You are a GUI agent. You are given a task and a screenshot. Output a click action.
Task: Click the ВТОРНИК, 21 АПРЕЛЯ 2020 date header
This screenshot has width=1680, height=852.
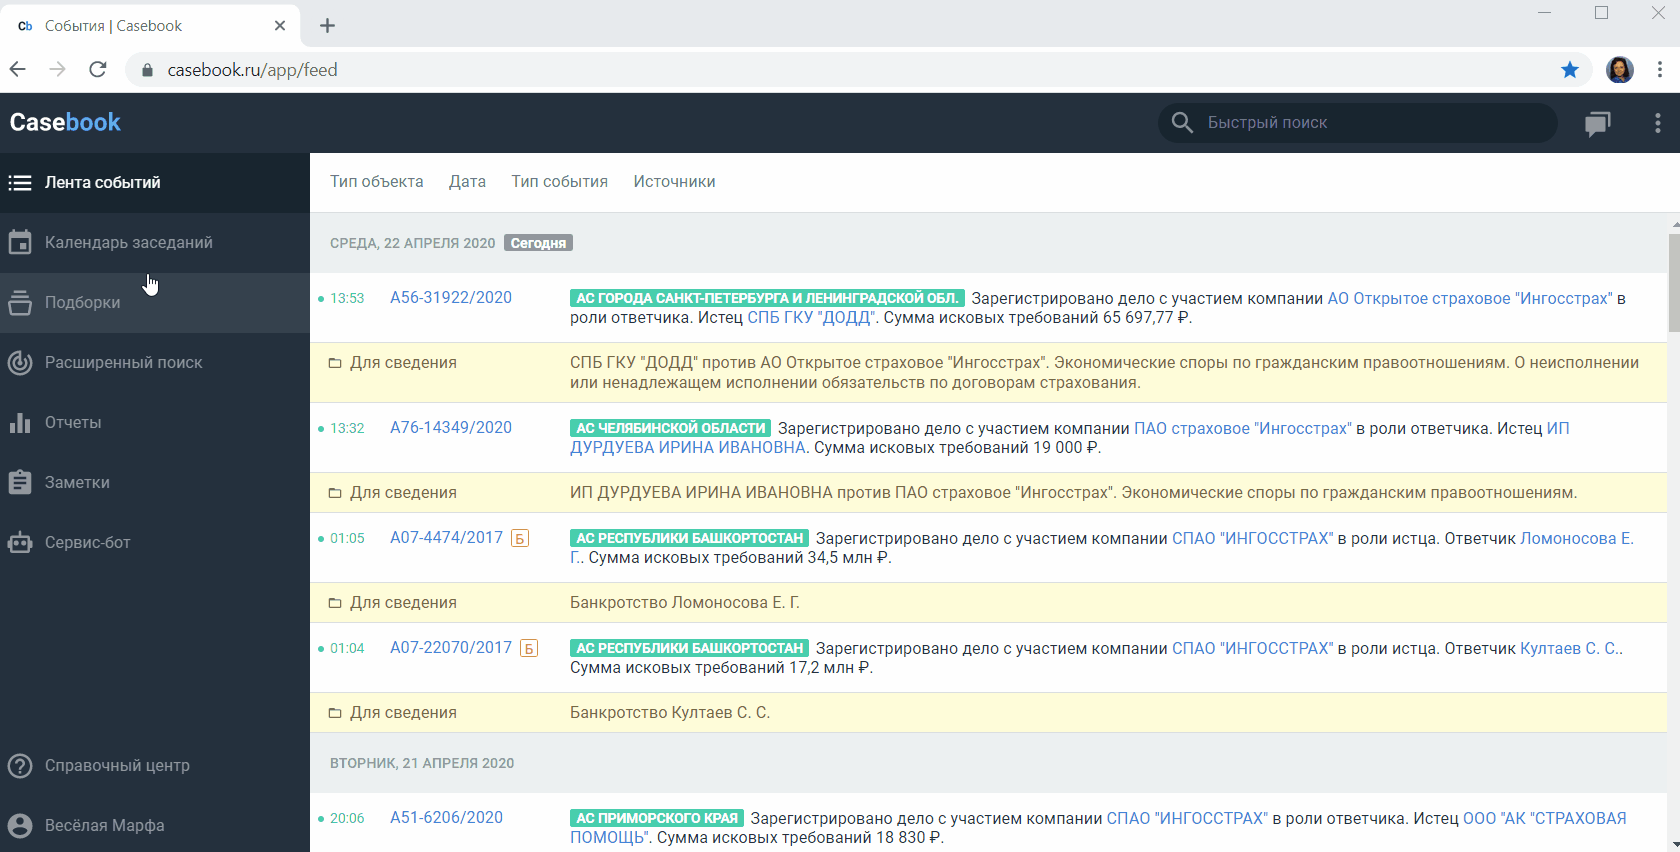tap(422, 763)
